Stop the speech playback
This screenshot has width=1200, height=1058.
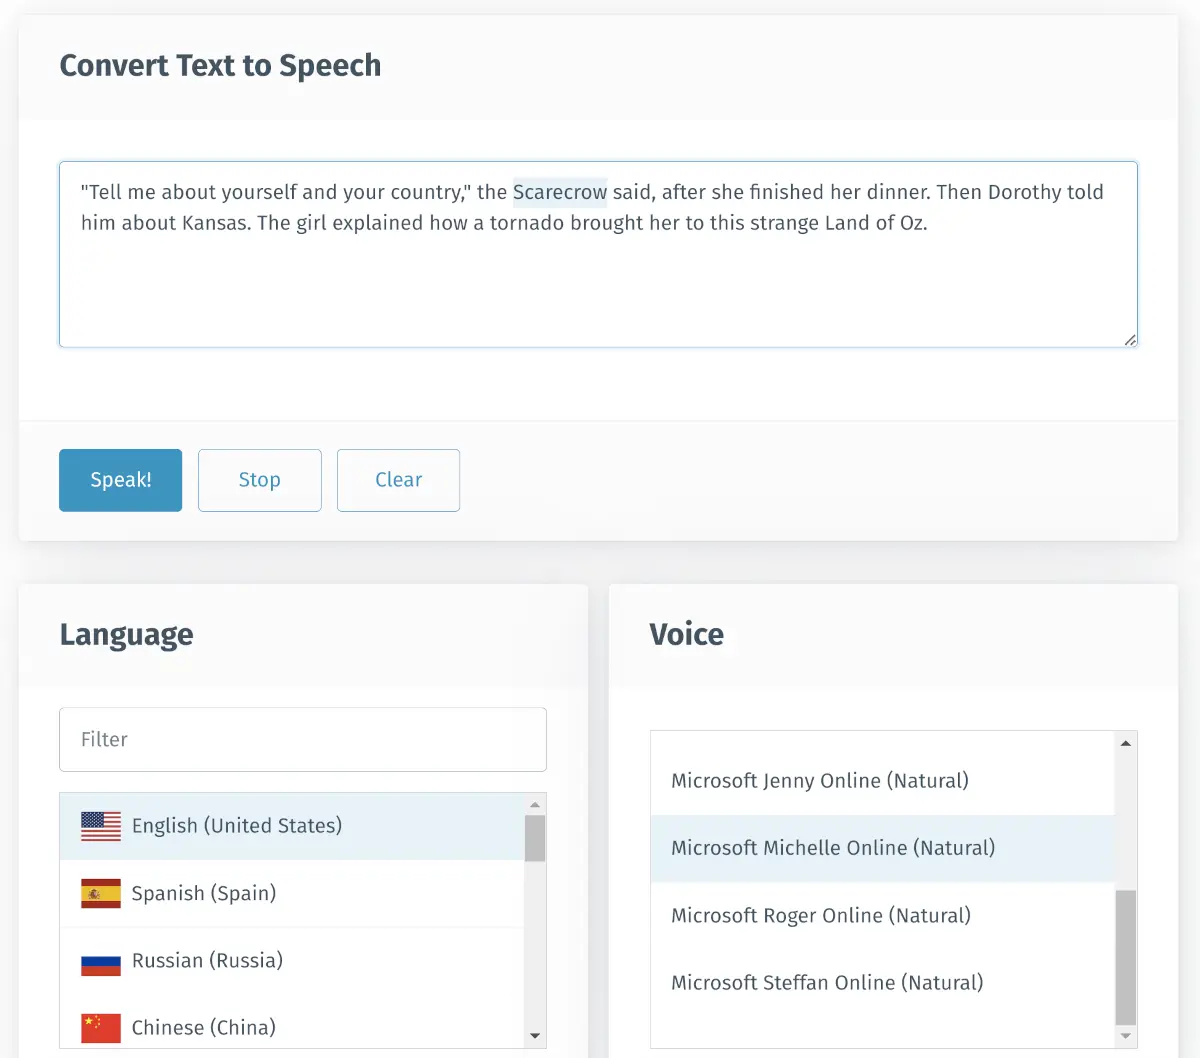click(x=260, y=480)
